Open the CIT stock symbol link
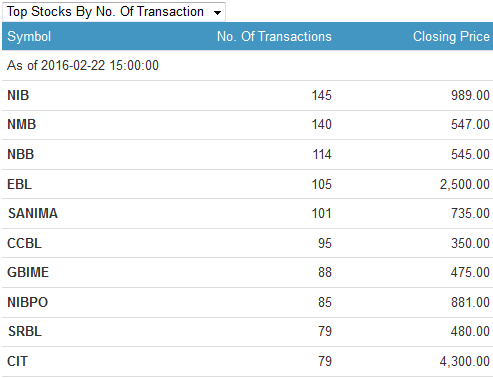The width and height of the screenshot is (493, 378). coord(17,361)
